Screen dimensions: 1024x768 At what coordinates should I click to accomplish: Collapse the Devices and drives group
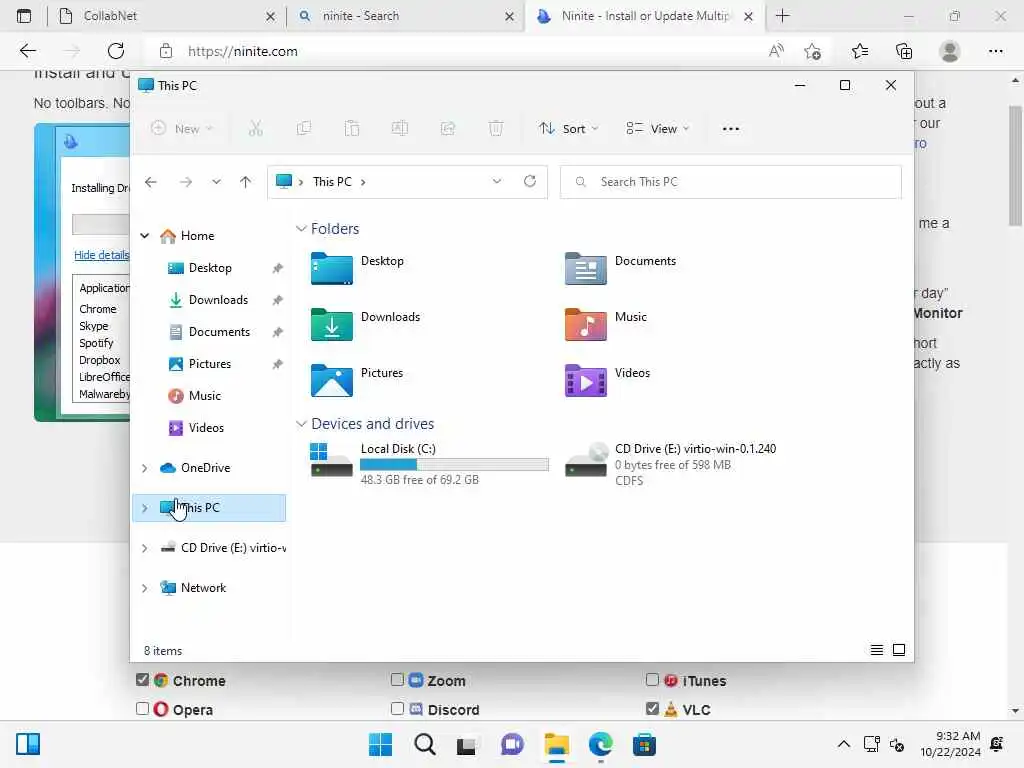pyautogui.click(x=301, y=424)
